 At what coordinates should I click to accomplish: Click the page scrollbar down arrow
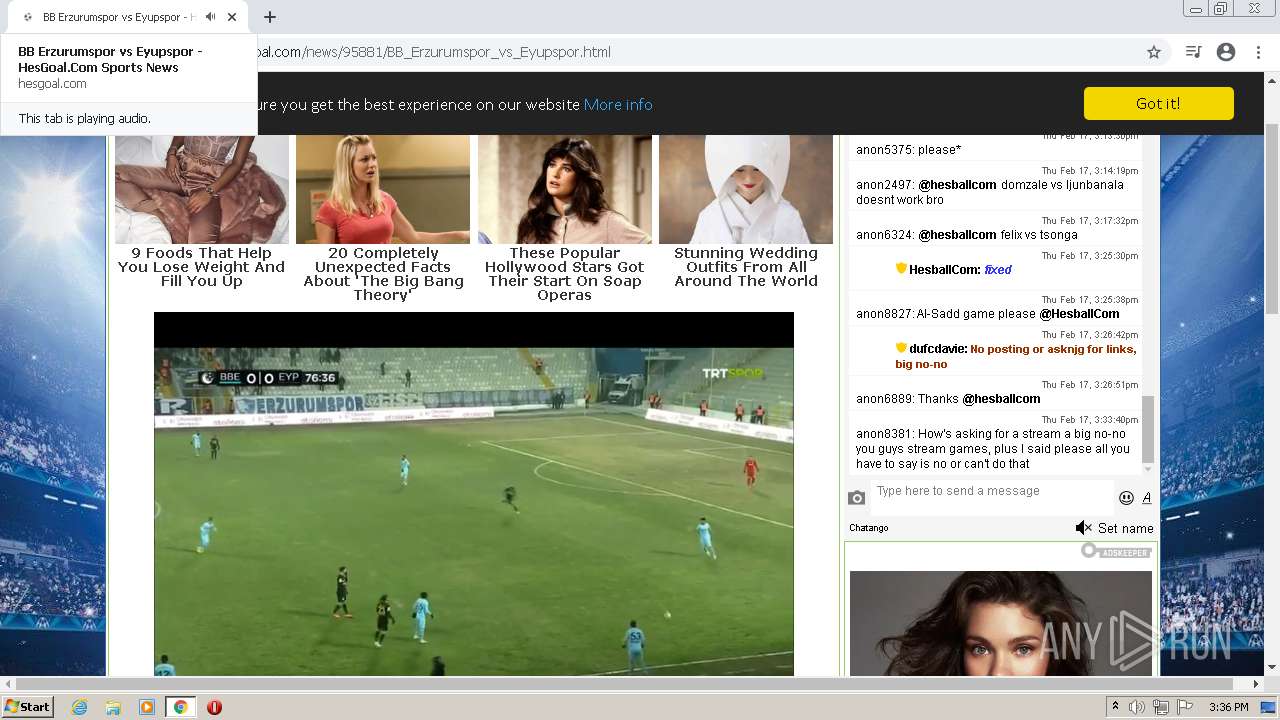click(x=1272, y=667)
